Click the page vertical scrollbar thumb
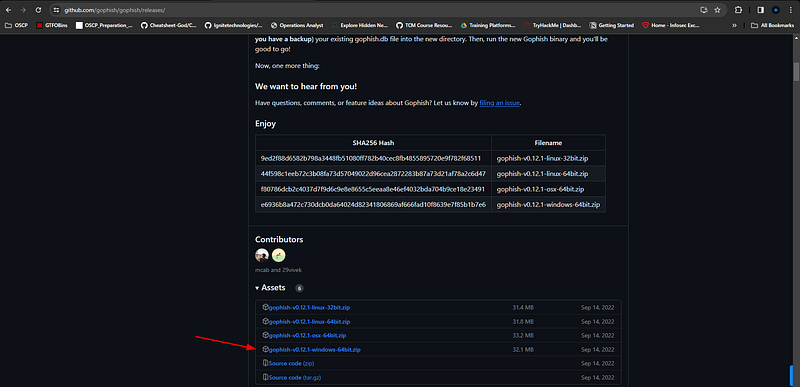The width and height of the screenshot is (800, 387). tap(796, 71)
